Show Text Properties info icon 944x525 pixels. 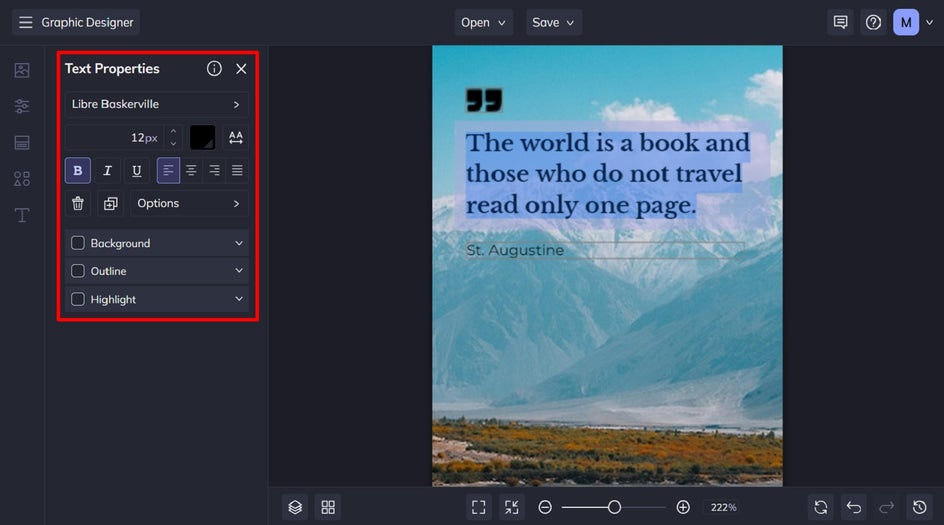[214, 69]
